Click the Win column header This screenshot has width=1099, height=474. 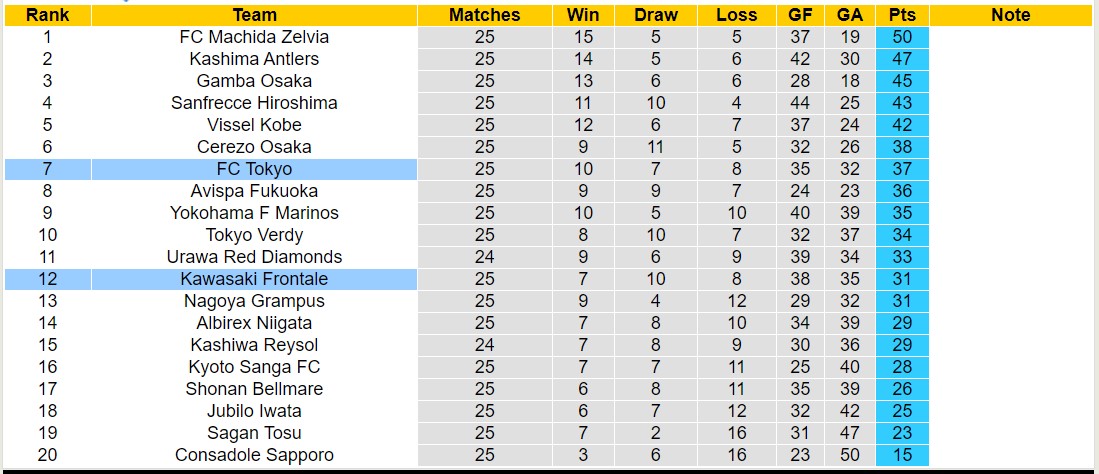583,15
